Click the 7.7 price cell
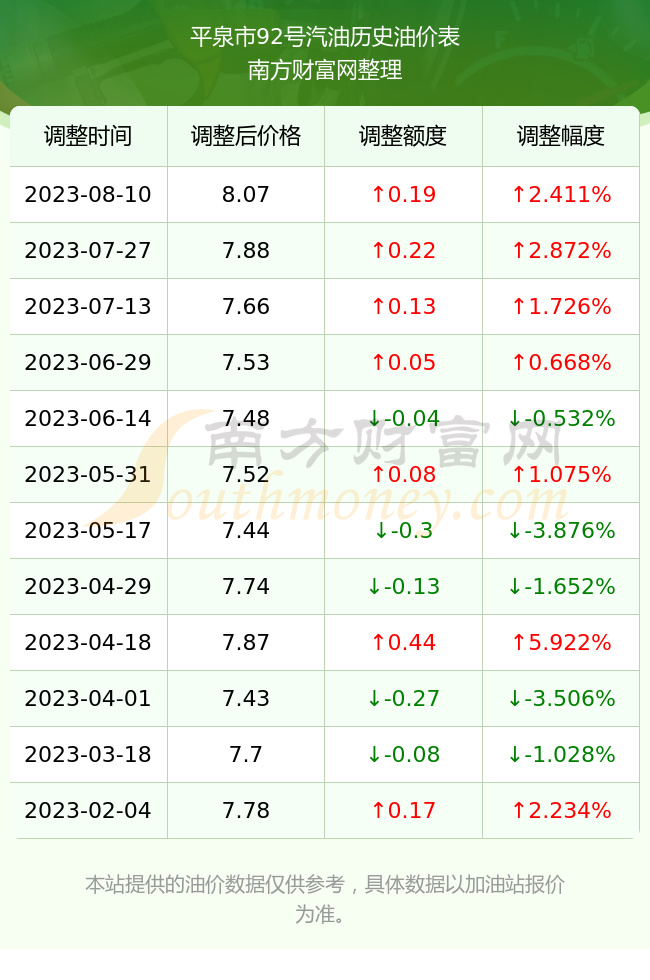650x980 pixels. (x=246, y=754)
